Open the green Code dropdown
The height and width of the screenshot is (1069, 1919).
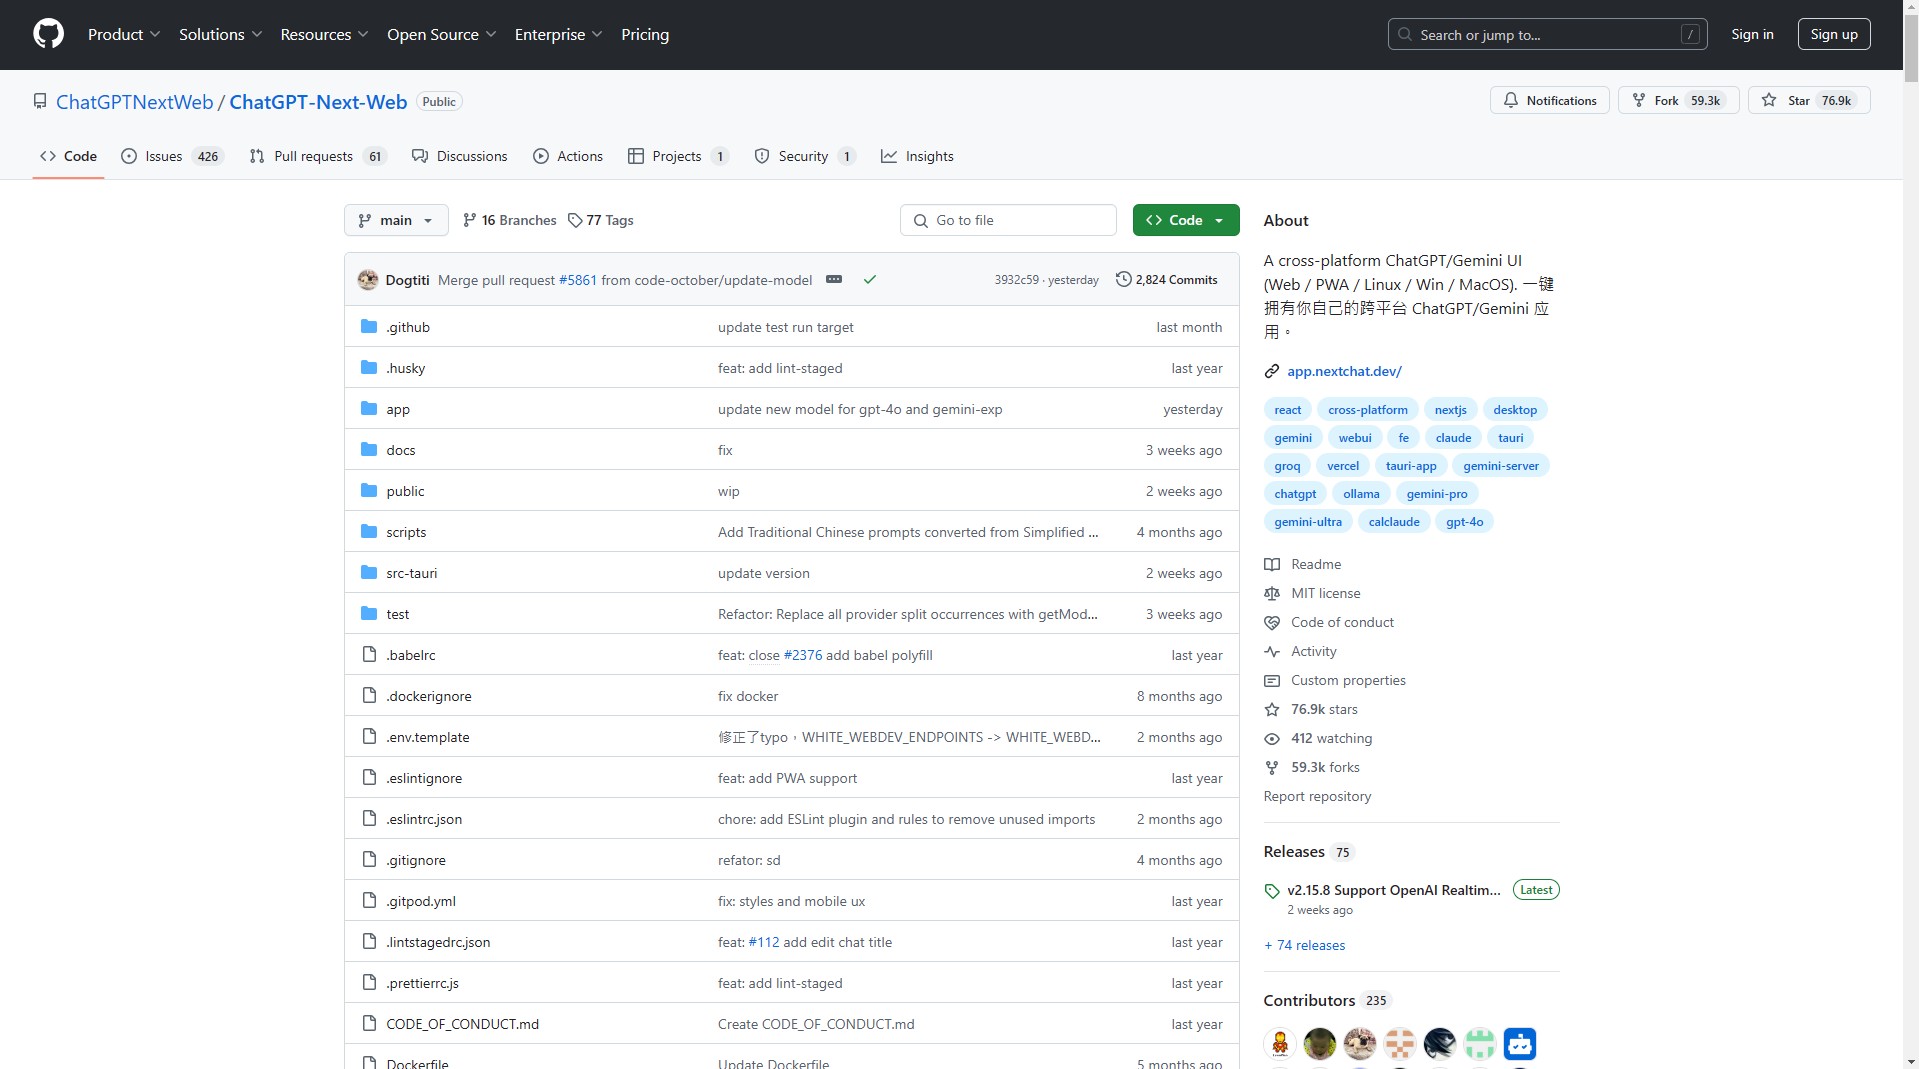(x=1186, y=220)
